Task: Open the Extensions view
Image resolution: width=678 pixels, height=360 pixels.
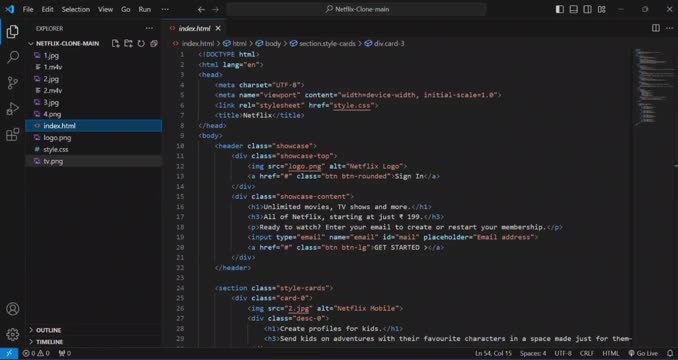Action: point(13,134)
